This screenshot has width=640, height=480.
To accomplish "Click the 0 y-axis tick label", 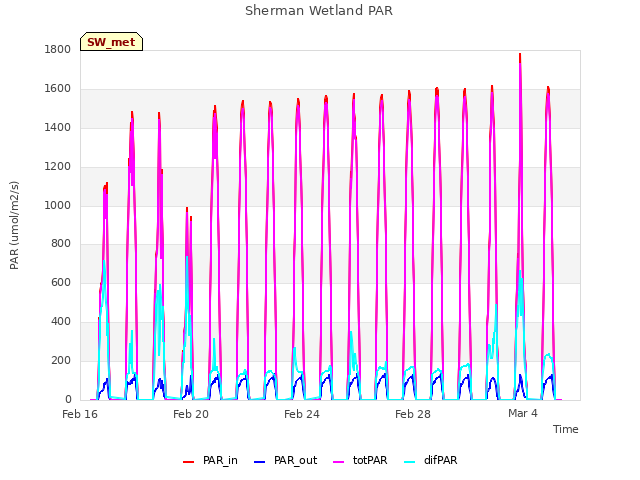I will 68,399.
